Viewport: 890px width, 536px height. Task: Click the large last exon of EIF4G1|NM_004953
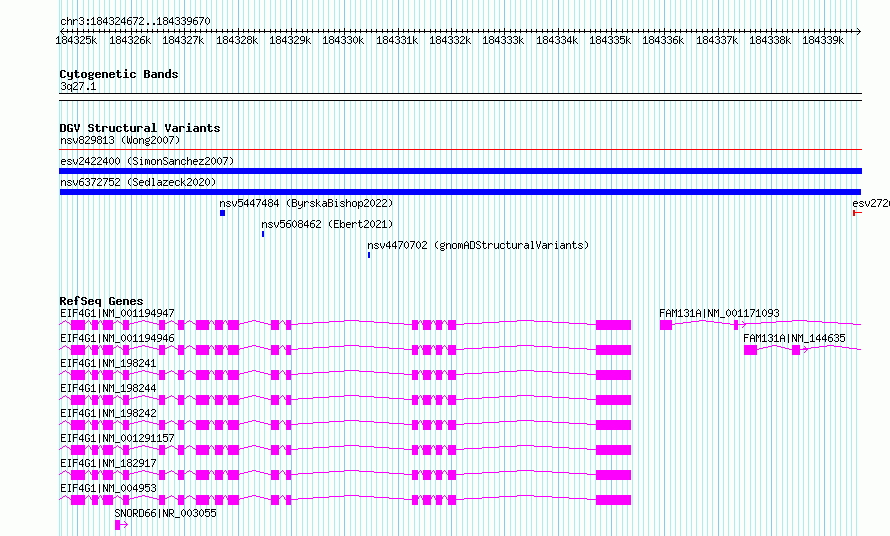tap(614, 500)
